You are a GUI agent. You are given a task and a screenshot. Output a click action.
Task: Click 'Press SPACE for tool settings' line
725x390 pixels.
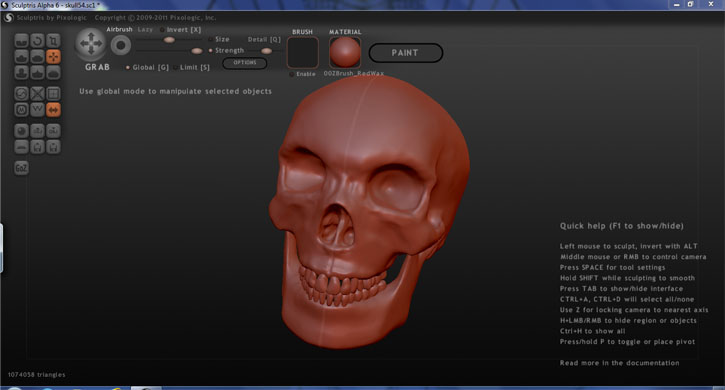613,267
